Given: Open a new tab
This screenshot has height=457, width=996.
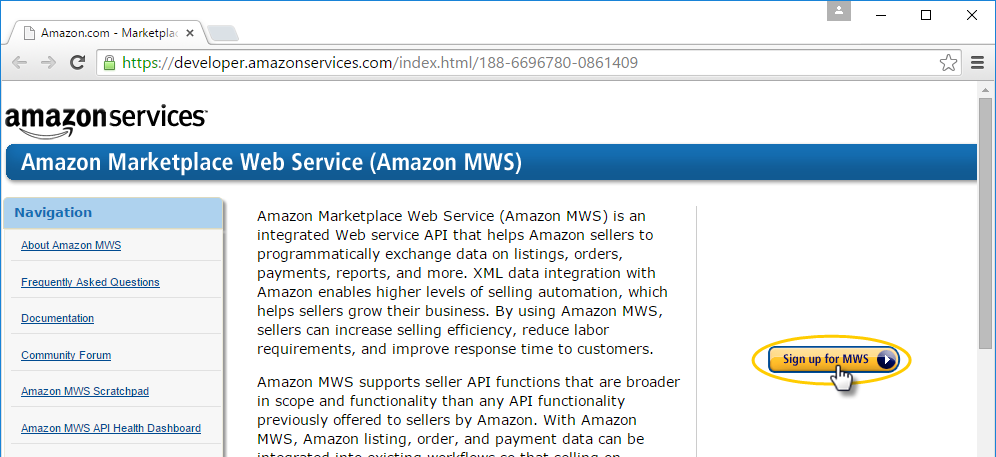Looking at the screenshot, I should point(223,34).
